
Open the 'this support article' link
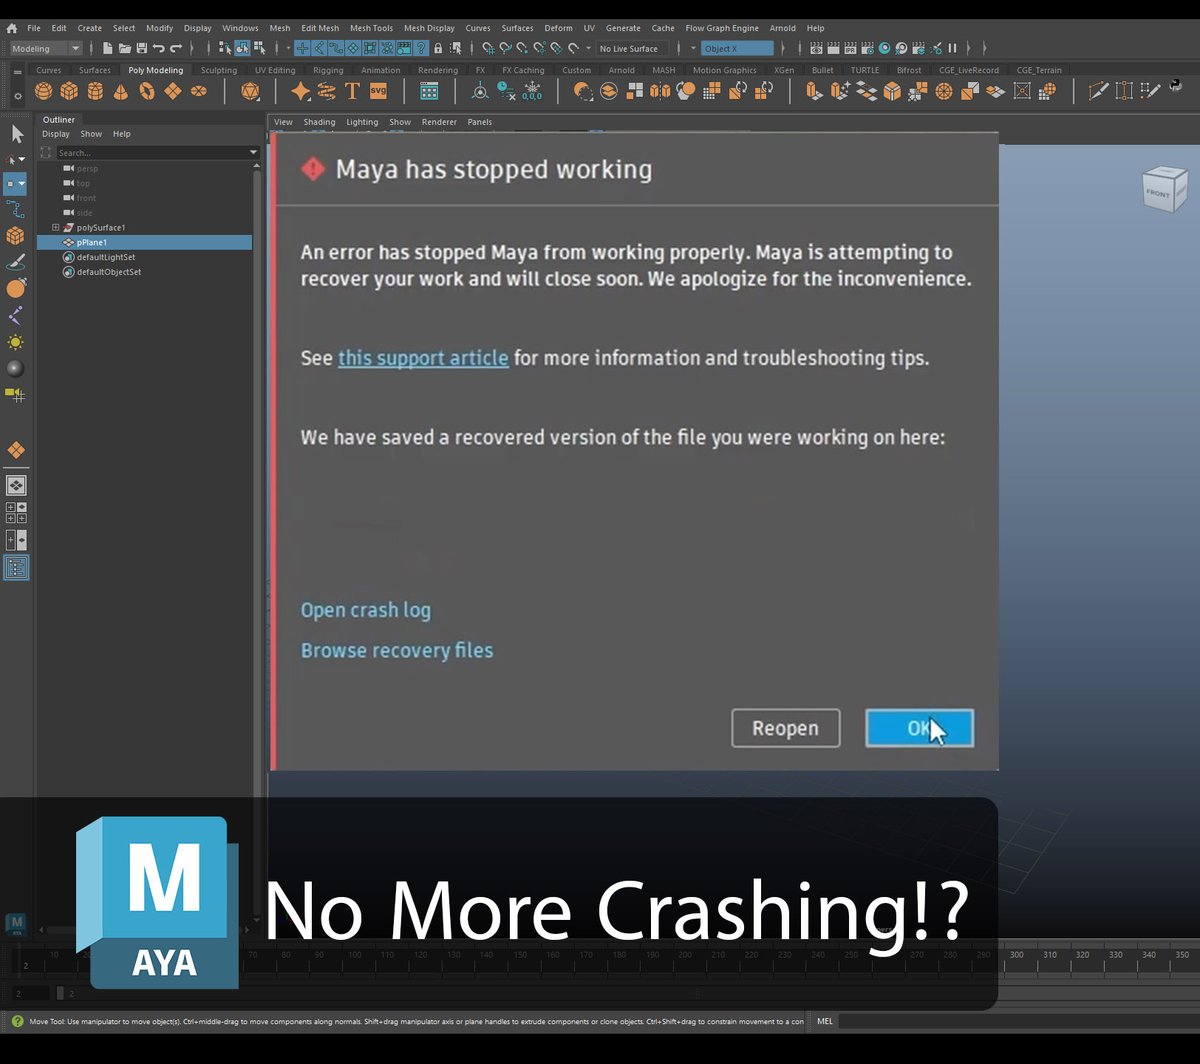423,357
